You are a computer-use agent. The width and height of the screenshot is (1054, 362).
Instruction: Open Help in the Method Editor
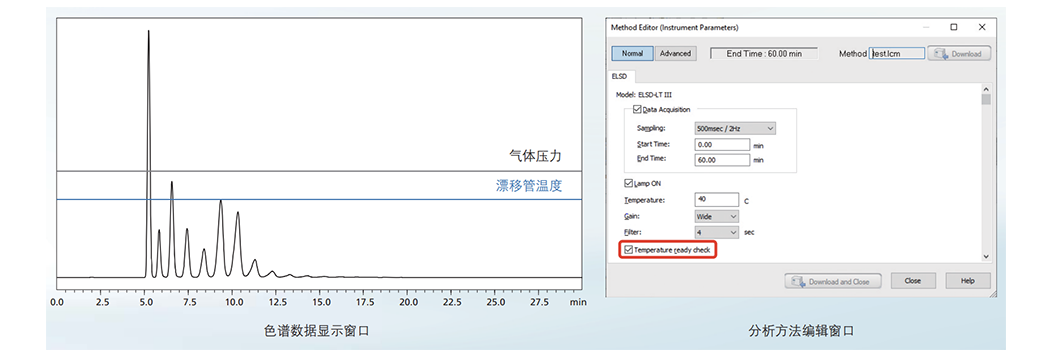(x=967, y=281)
